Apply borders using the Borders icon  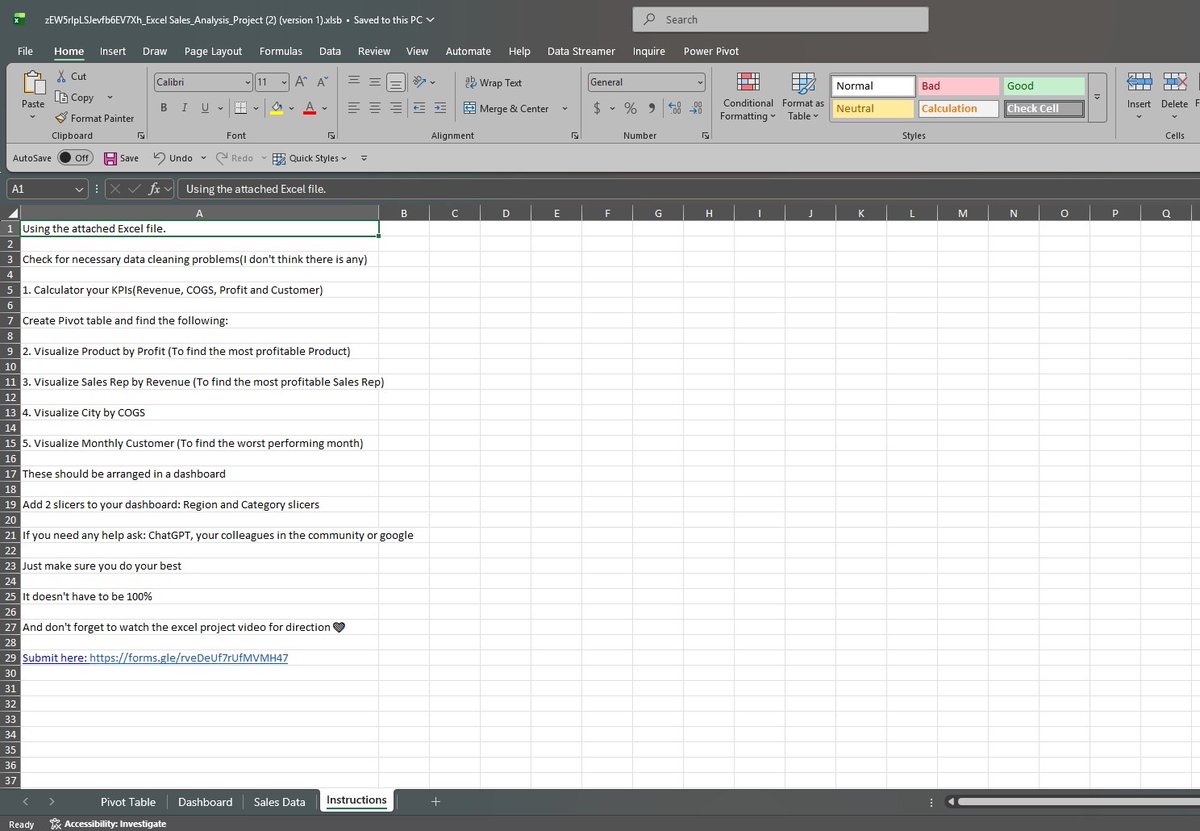point(240,108)
